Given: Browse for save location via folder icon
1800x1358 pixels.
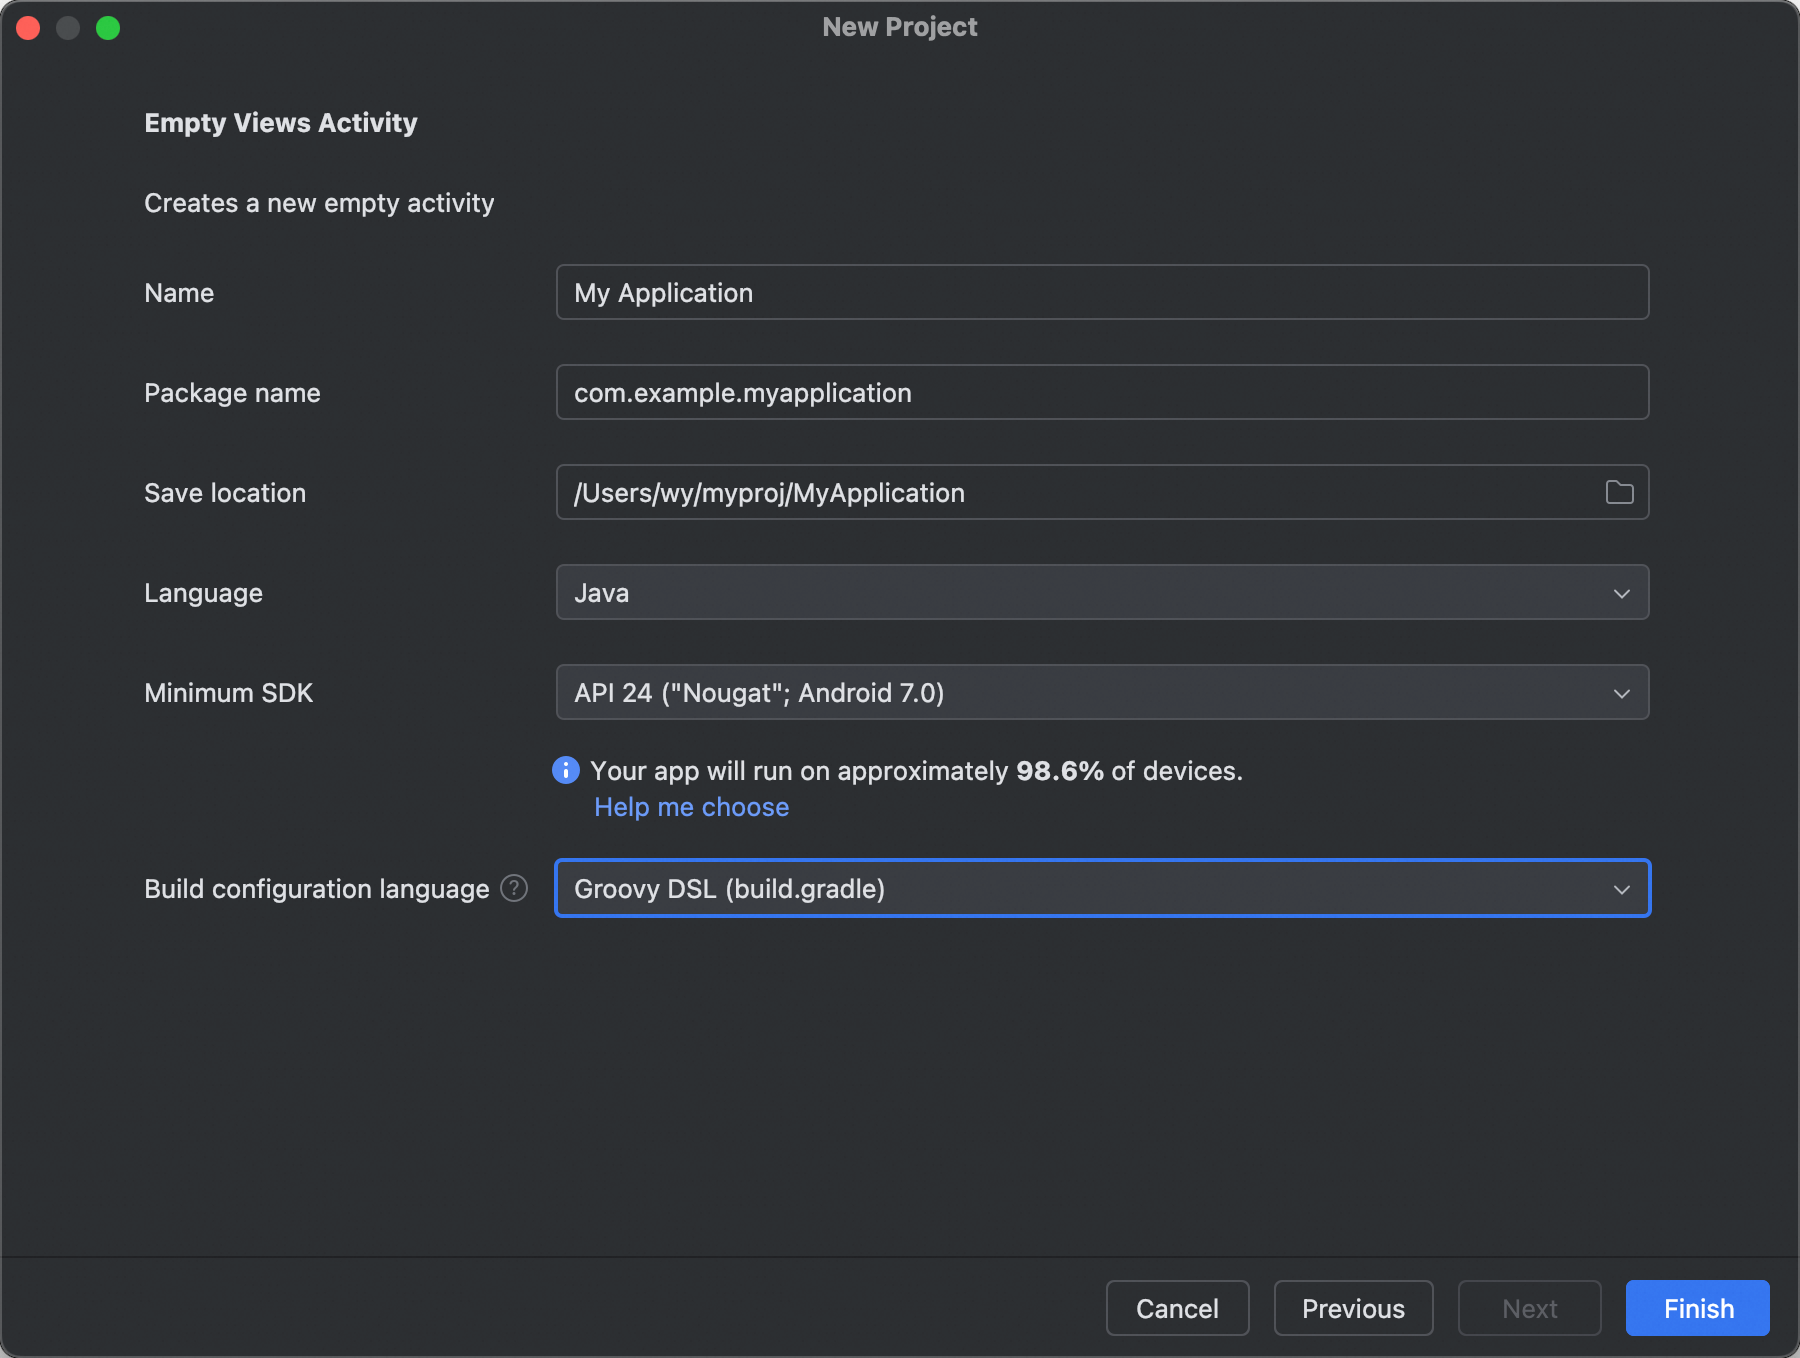Looking at the screenshot, I should 1619,492.
